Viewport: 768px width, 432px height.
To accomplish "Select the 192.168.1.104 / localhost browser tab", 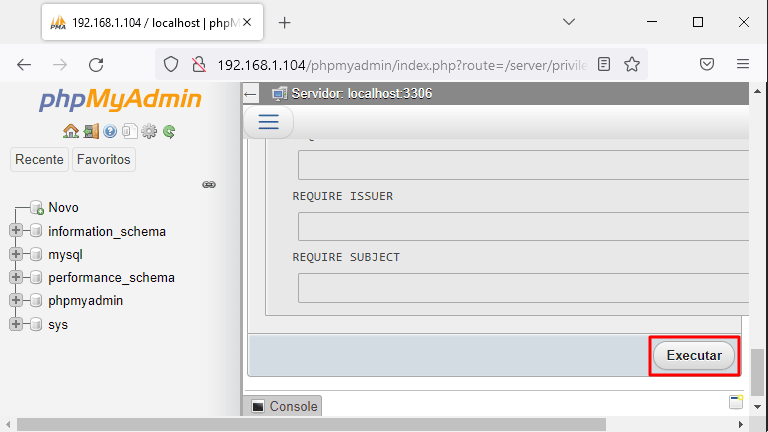I will pyautogui.click(x=152, y=22).
